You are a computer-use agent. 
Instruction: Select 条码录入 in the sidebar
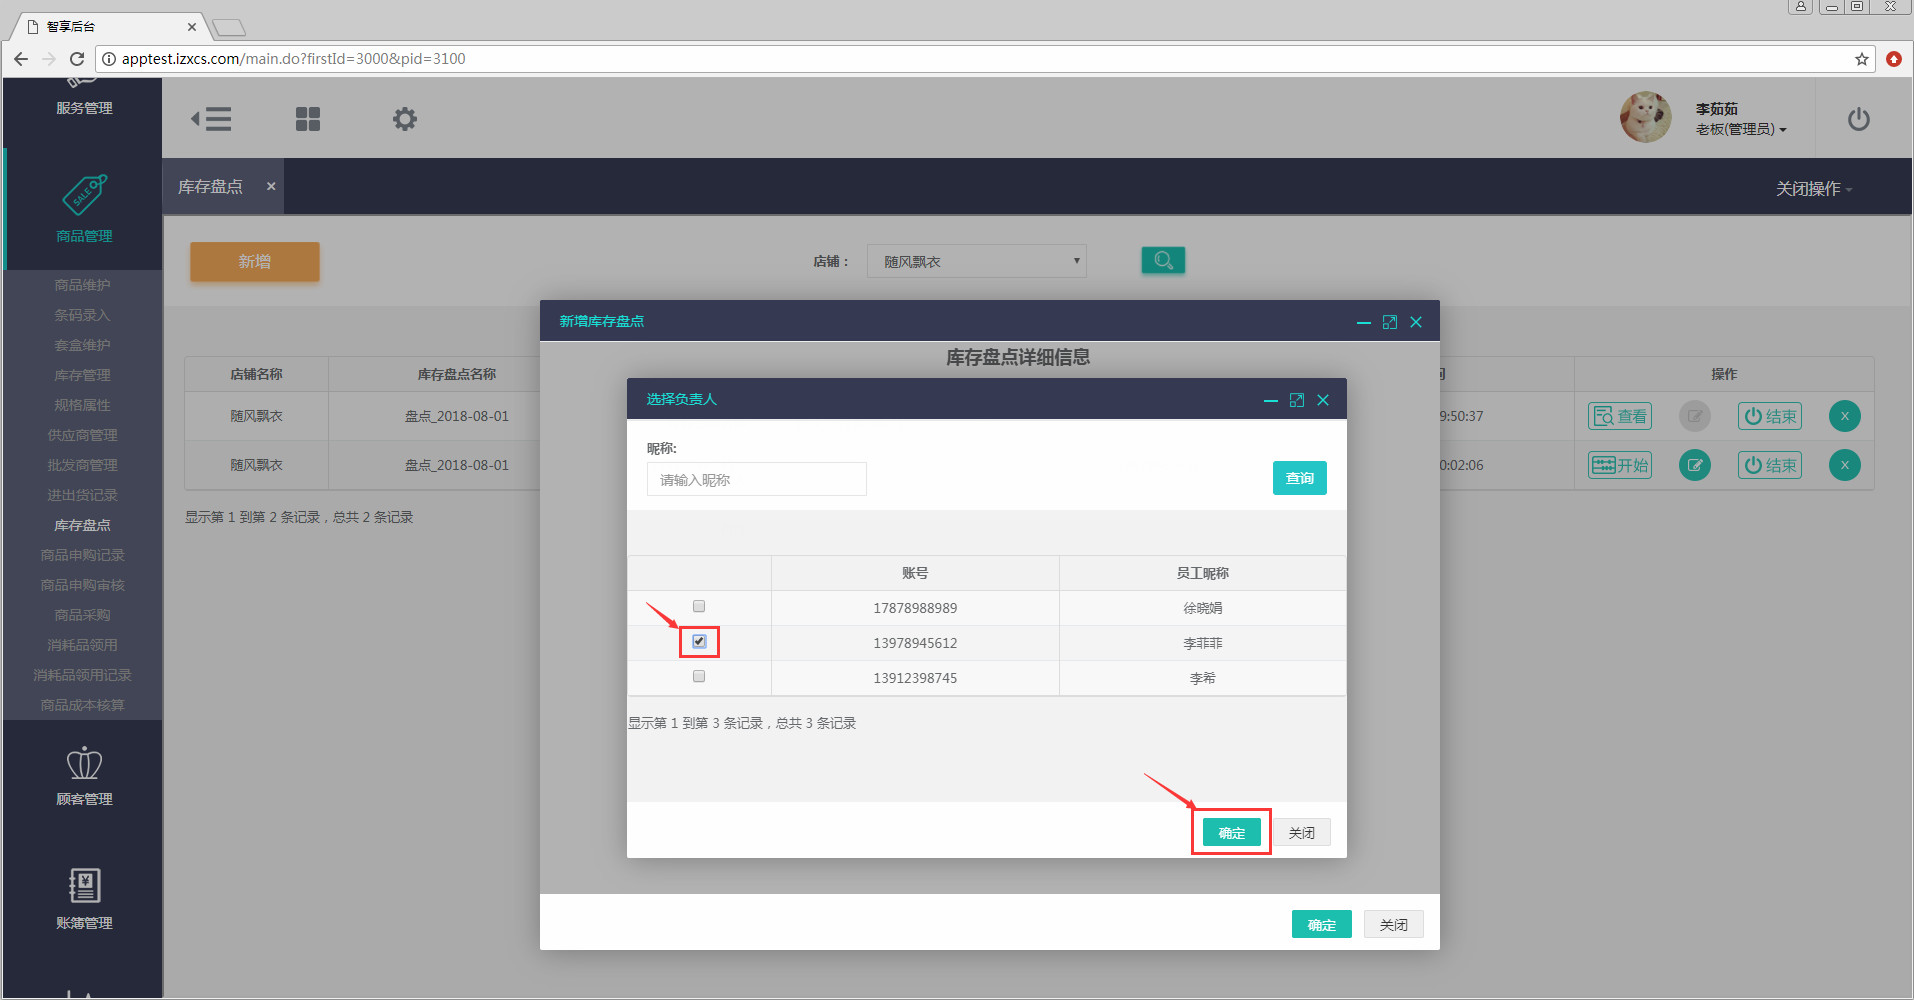83,315
